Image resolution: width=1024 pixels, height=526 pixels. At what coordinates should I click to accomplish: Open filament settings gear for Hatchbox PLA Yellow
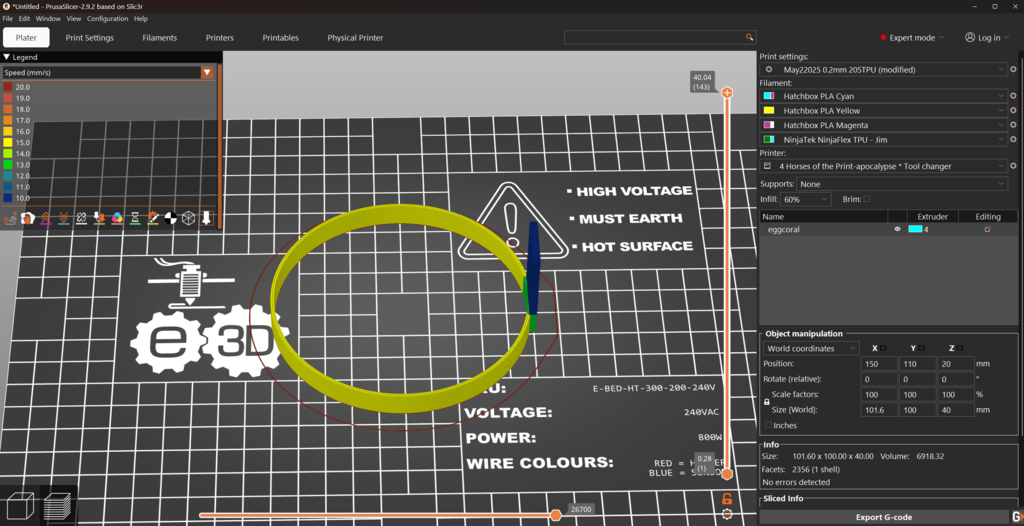[1014, 110]
